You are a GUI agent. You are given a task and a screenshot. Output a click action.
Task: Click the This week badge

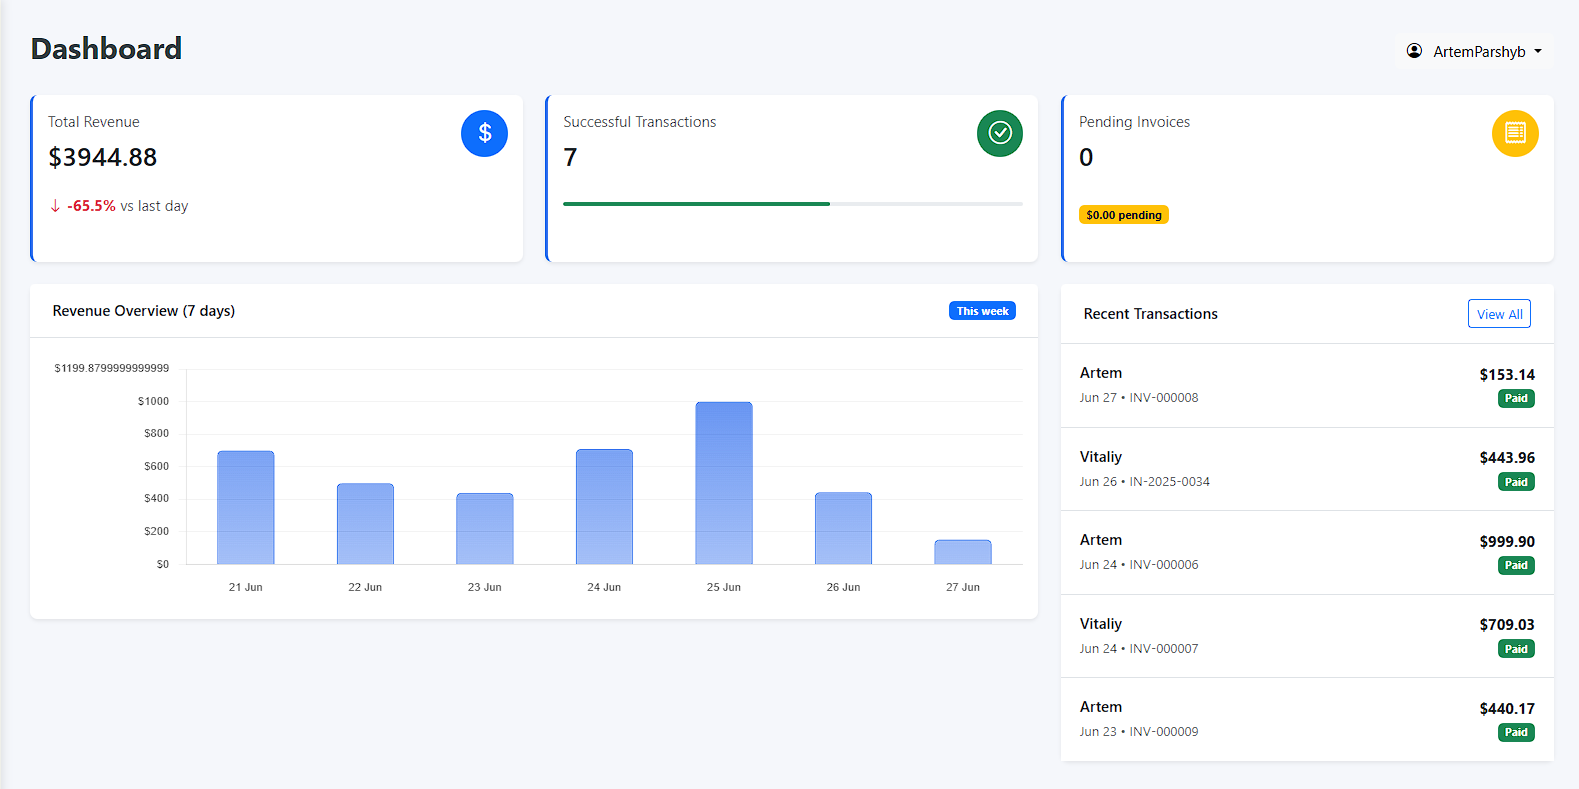[x=982, y=311]
